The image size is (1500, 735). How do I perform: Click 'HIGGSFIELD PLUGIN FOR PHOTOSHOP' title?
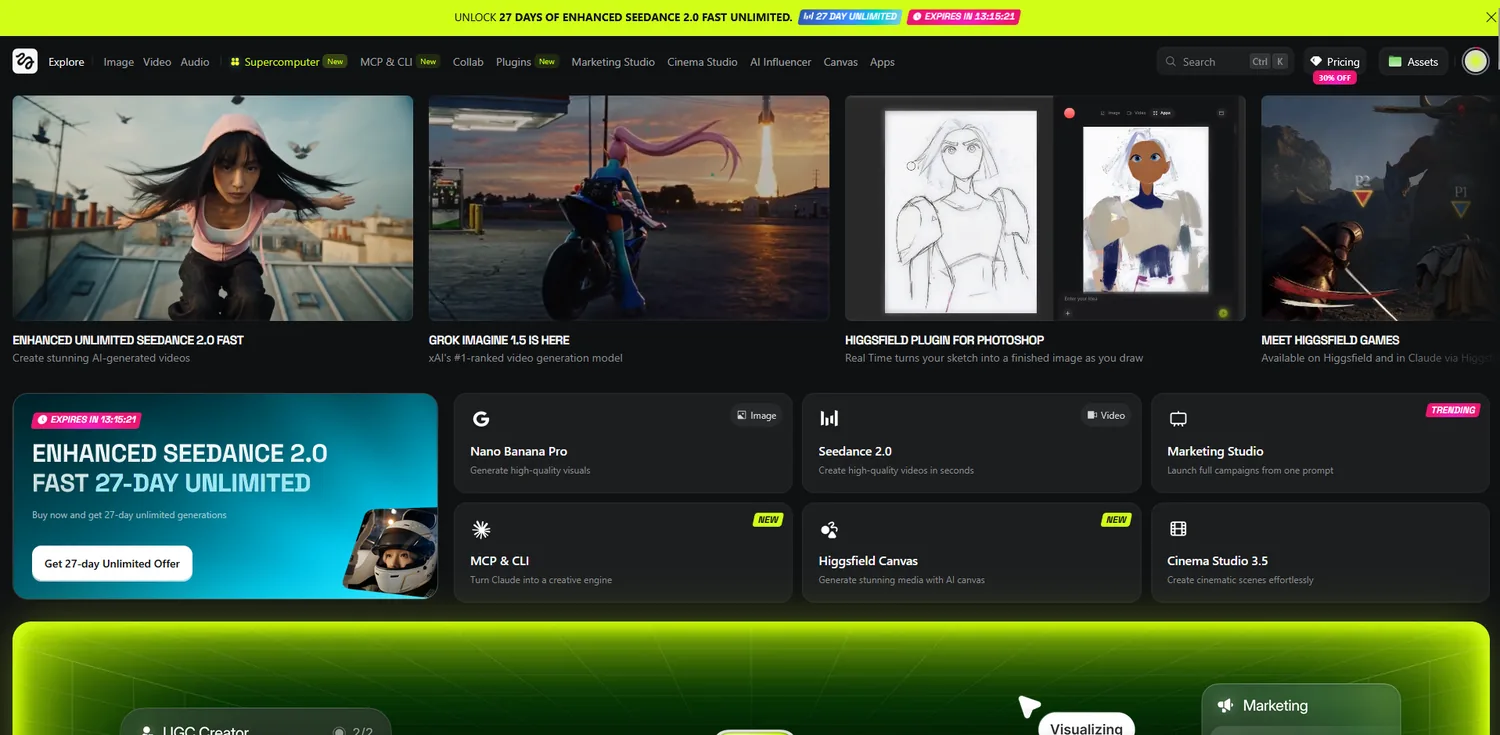[944, 340]
